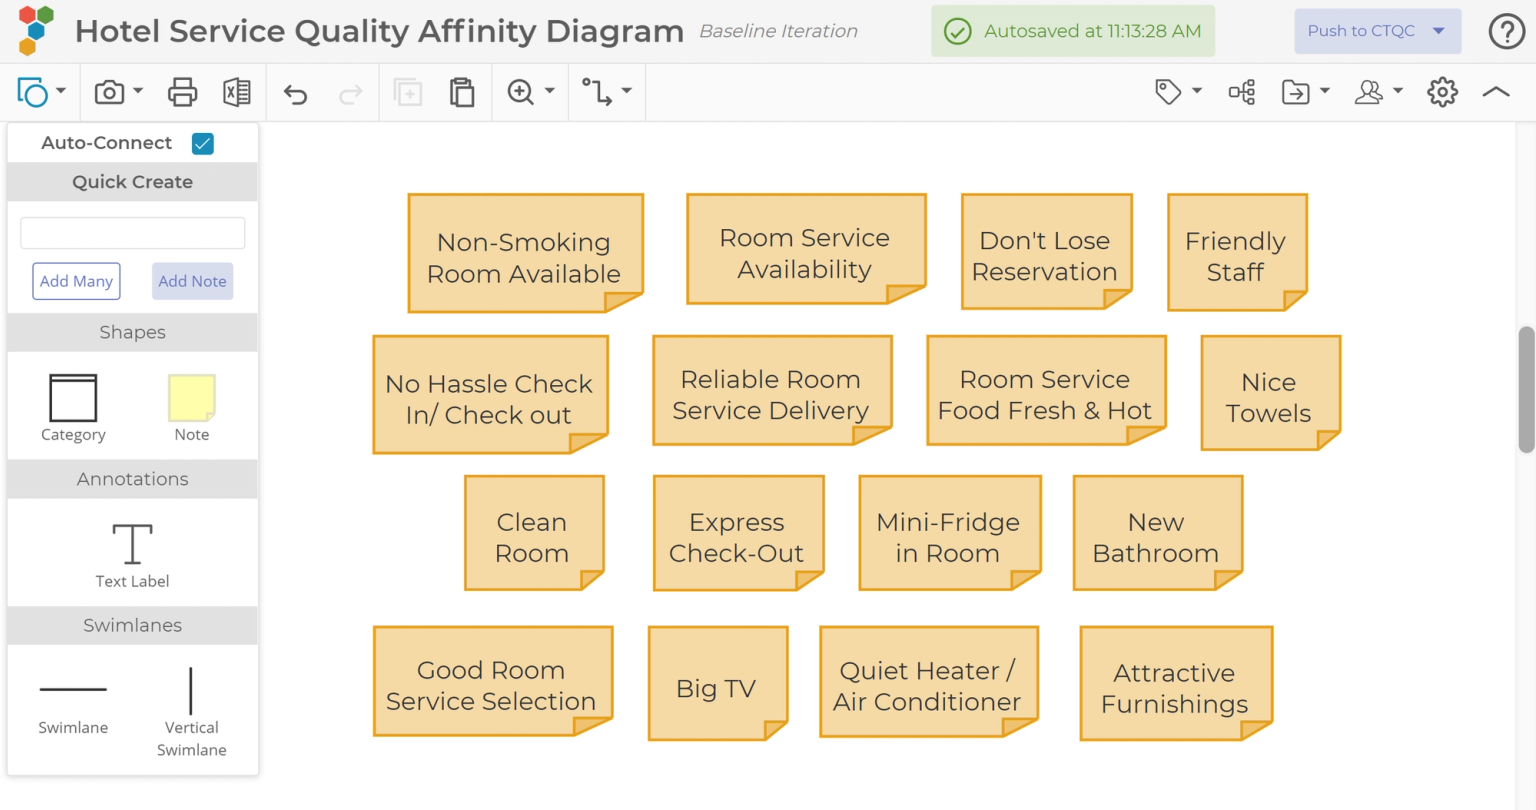
Task: Print the affinity diagram
Action: click(x=181, y=91)
